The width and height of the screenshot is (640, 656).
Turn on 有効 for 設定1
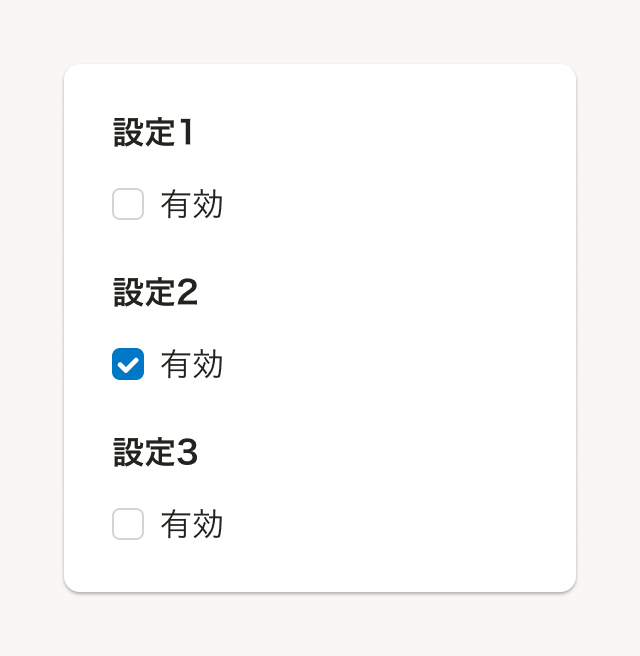(128, 204)
